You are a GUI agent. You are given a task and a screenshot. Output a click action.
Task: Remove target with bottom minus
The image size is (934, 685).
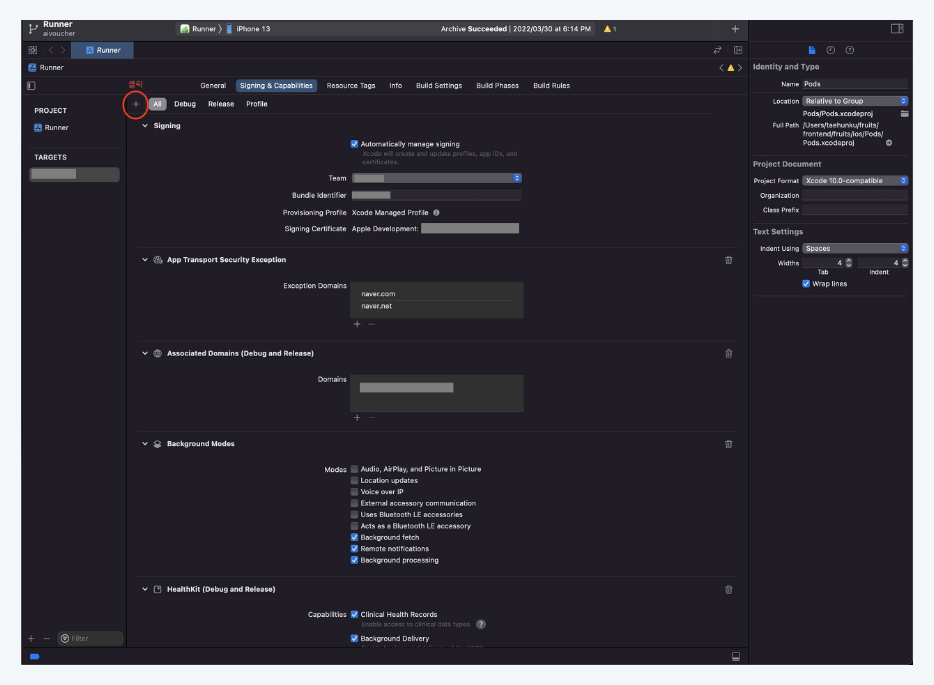(46, 639)
